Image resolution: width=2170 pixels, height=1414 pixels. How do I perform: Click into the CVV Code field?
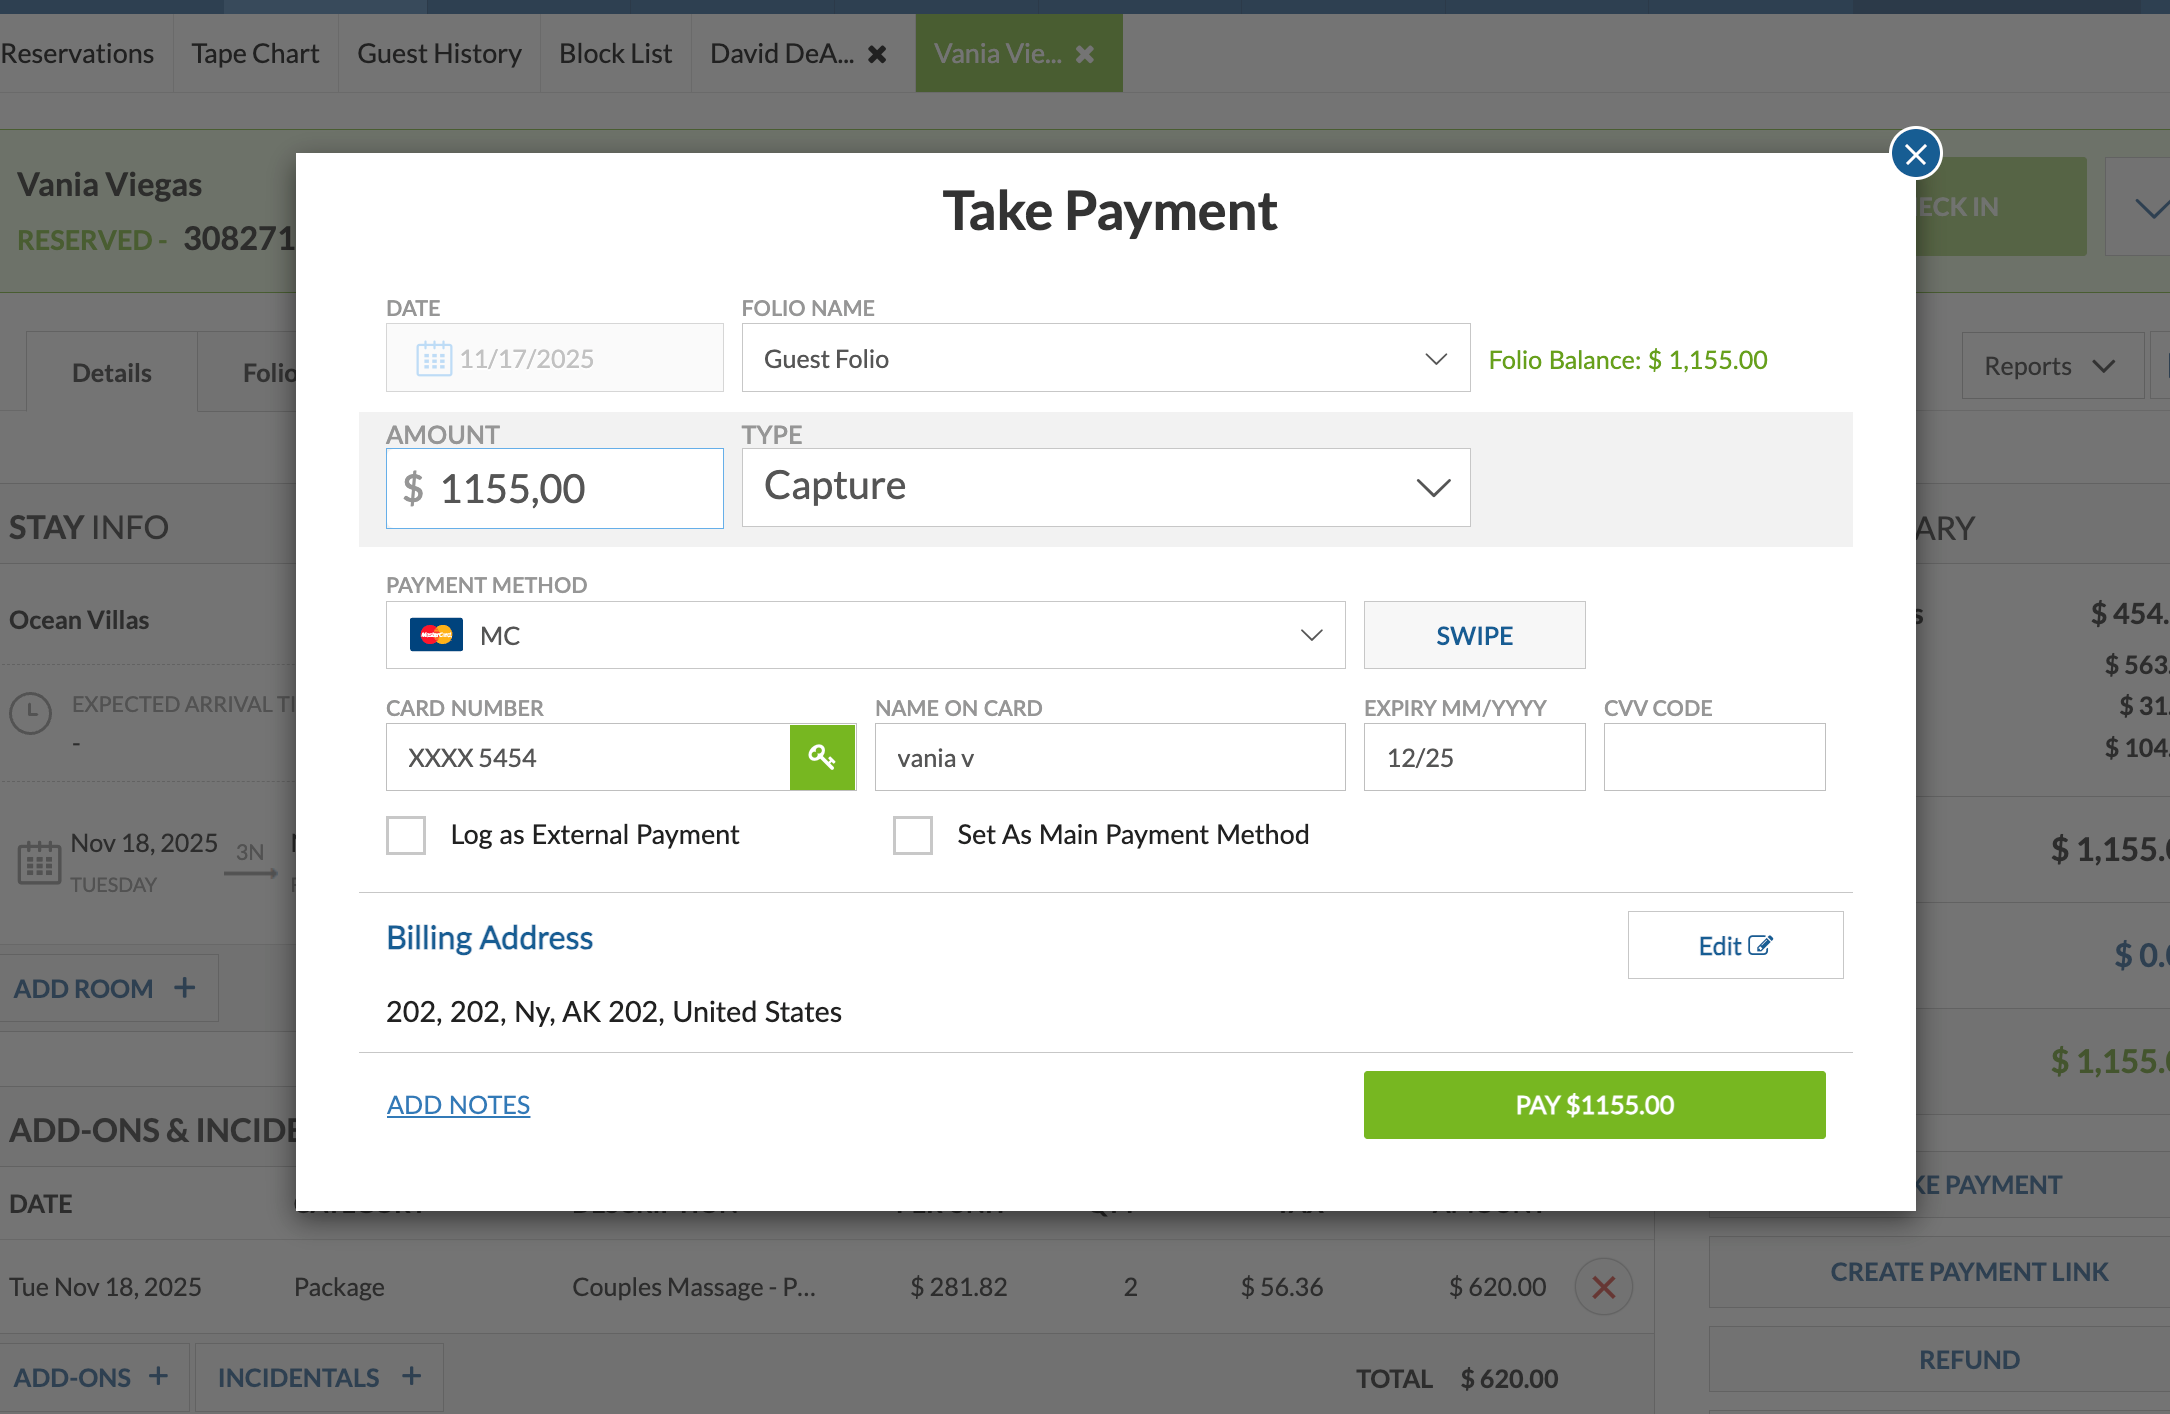pyautogui.click(x=1714, y=757)
